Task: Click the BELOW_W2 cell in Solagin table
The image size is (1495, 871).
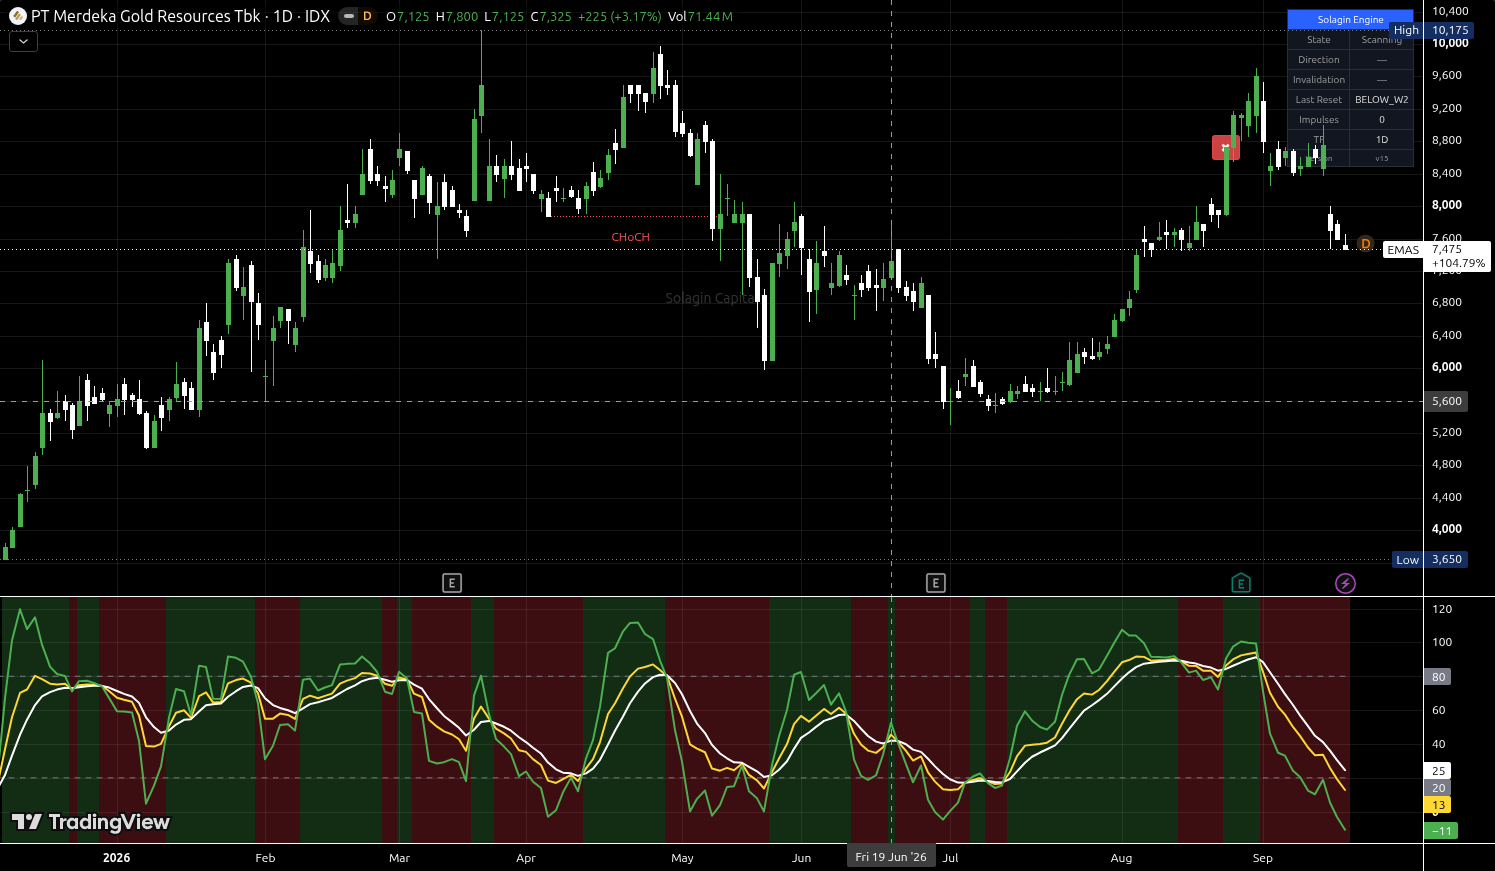Action: click(x=1381, y=100)
